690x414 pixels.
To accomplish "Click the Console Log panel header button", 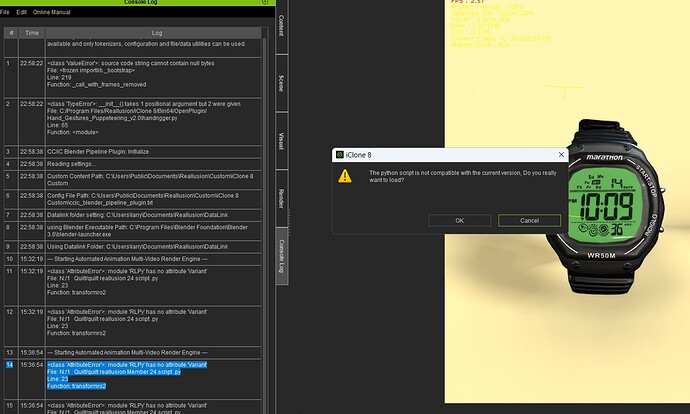I will coord(265,2).
